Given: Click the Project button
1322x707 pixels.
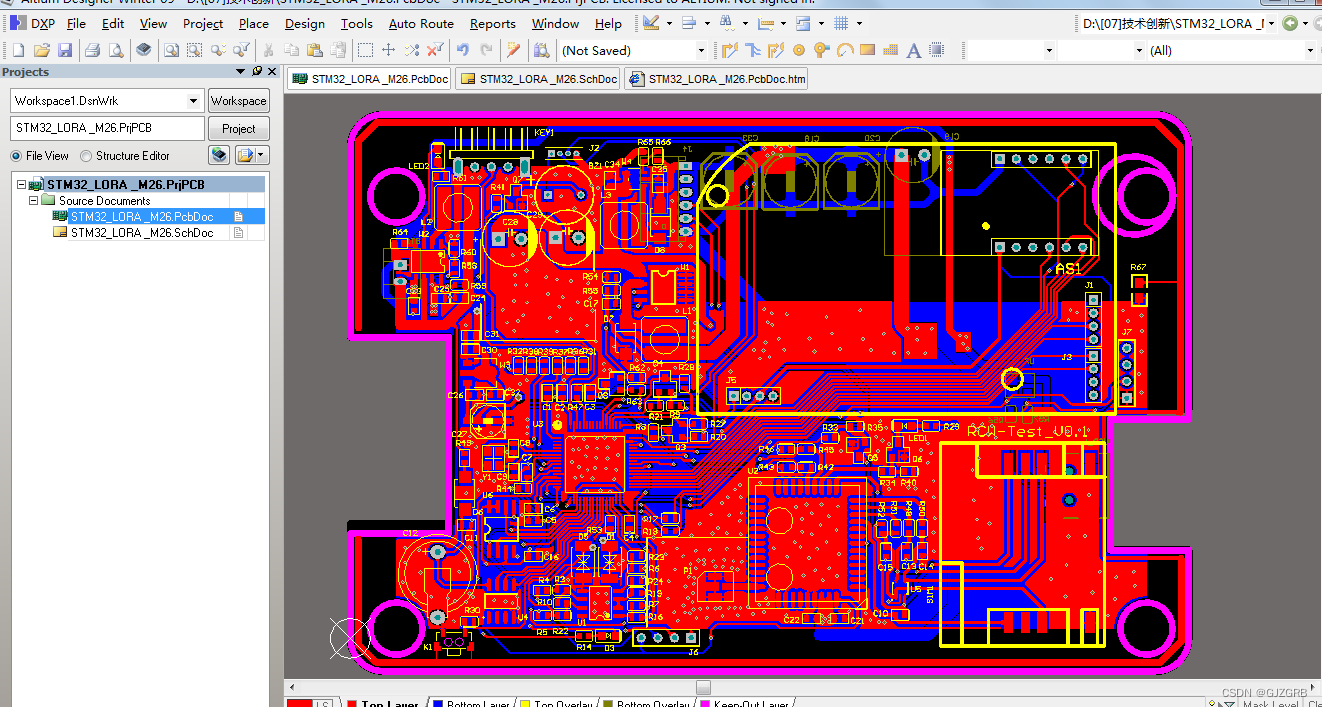Looking at the screenshot, I should point(238,128).
